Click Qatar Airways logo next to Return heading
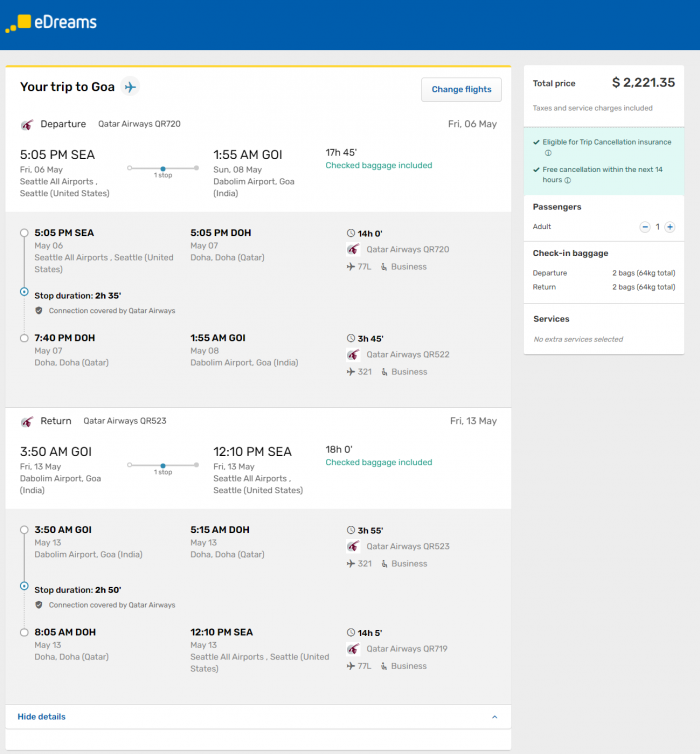The image size is (700, 754). (x=27, y=422)
